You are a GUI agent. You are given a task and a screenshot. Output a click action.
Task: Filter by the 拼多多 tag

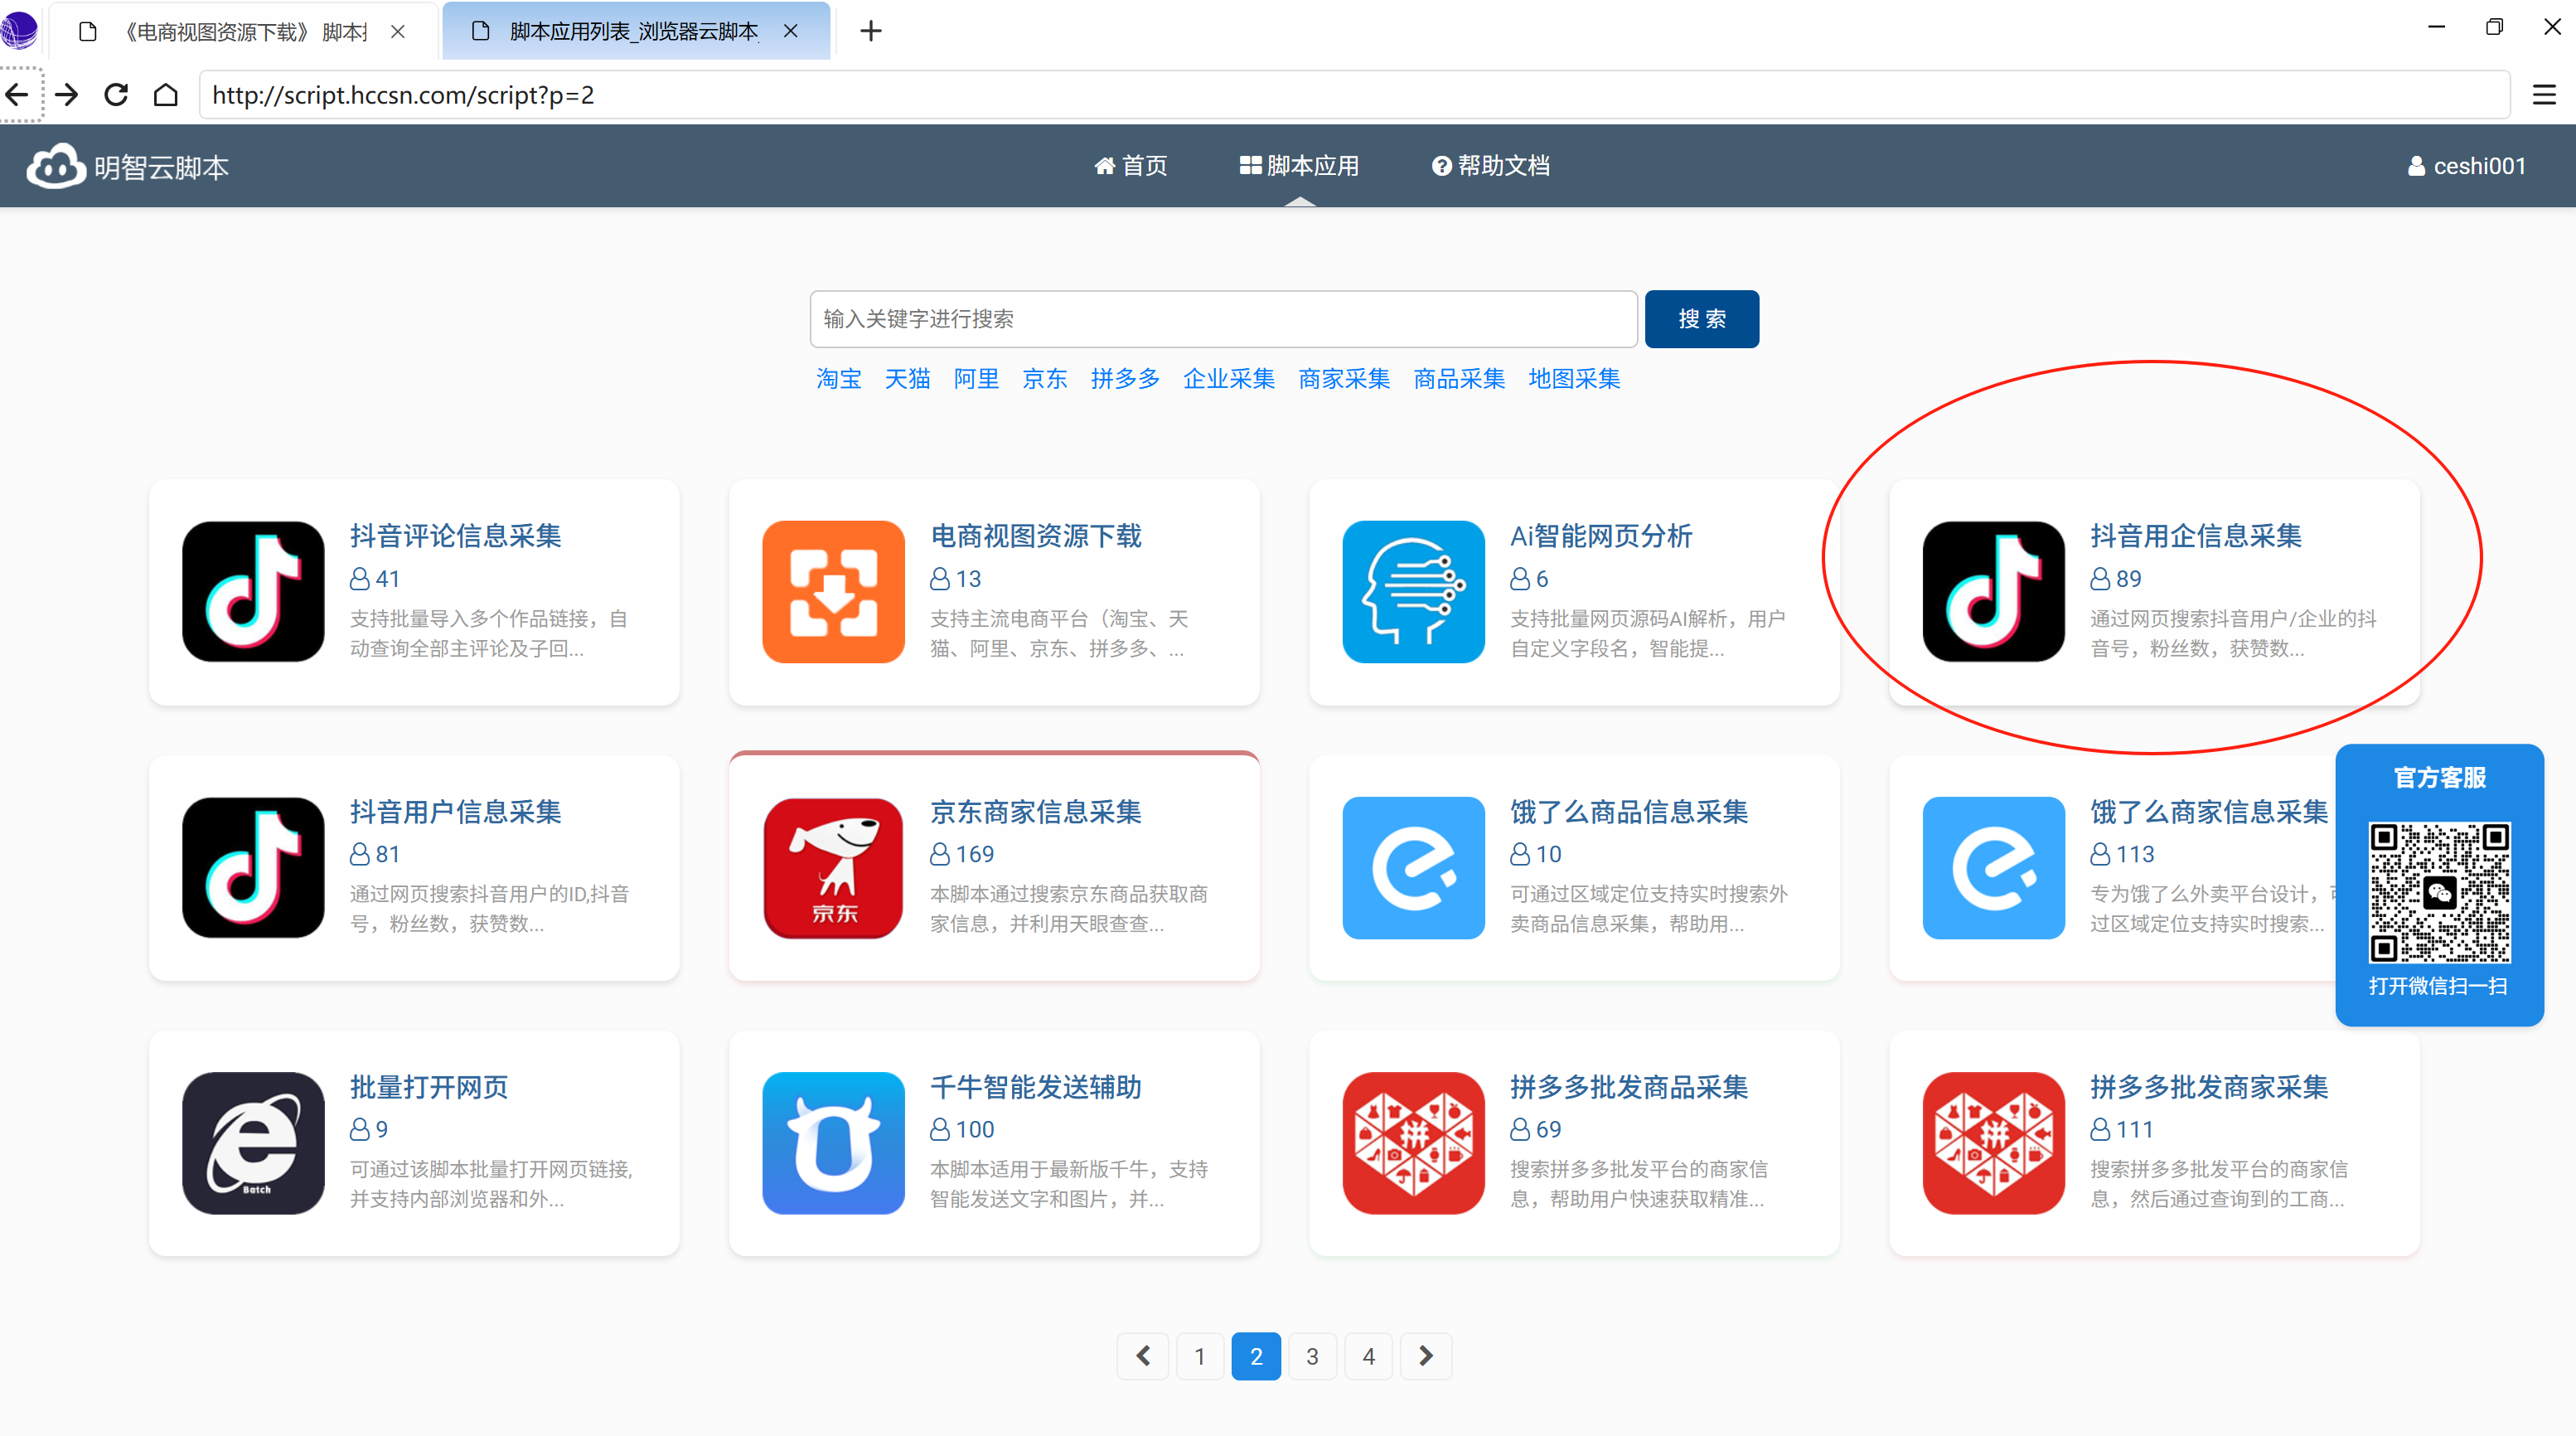click(x=1125, y=379)
